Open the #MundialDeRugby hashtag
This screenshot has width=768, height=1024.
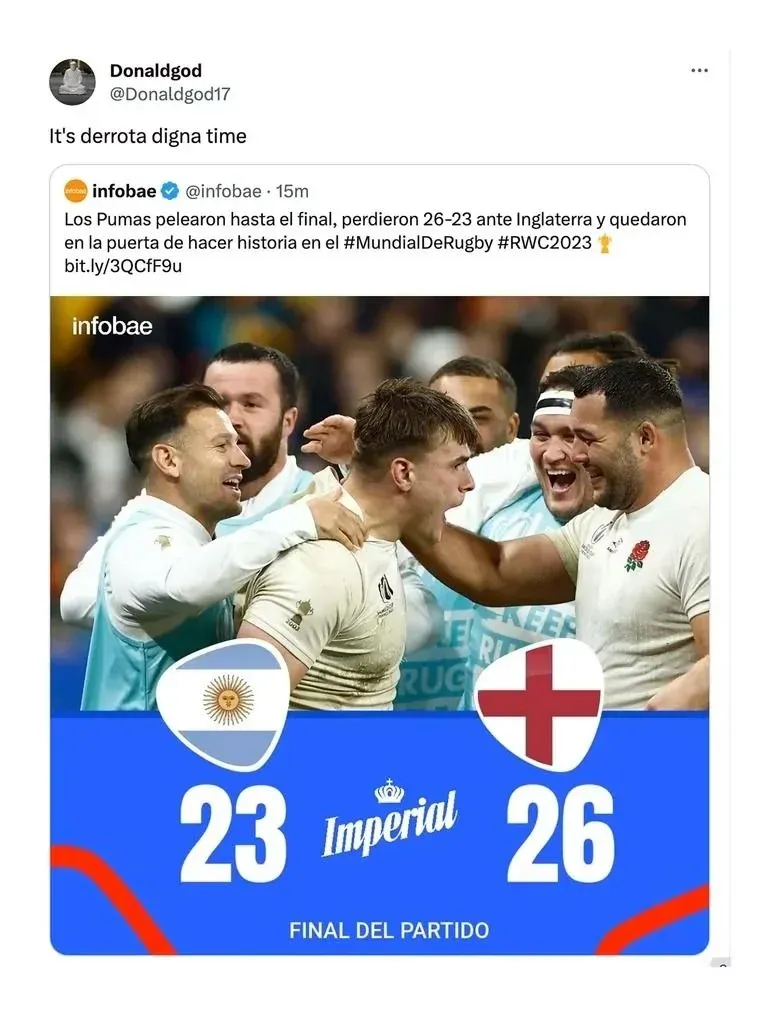pos(418,243)
